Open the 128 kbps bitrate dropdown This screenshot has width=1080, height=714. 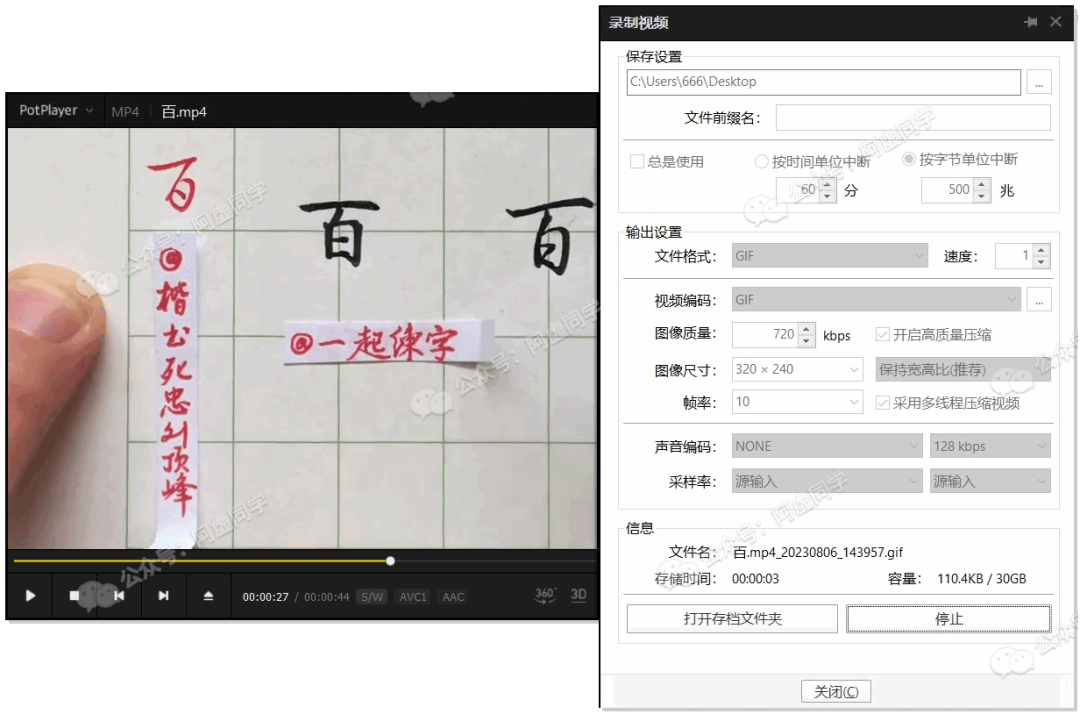(x=990, y=446)
